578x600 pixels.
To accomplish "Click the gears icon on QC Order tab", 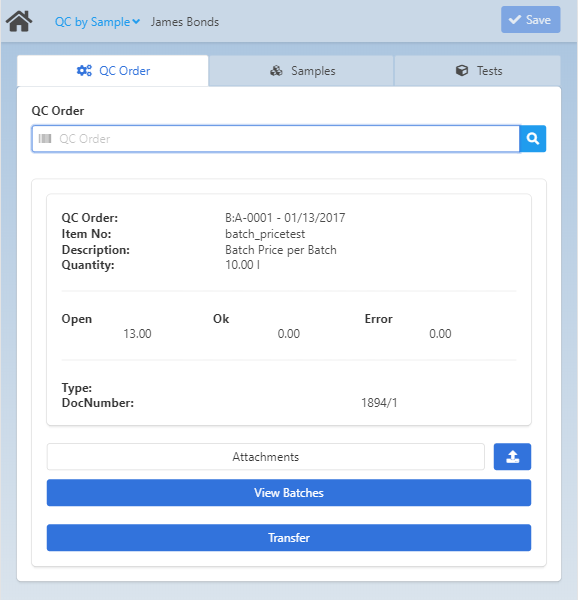I will tap(84, 70).
